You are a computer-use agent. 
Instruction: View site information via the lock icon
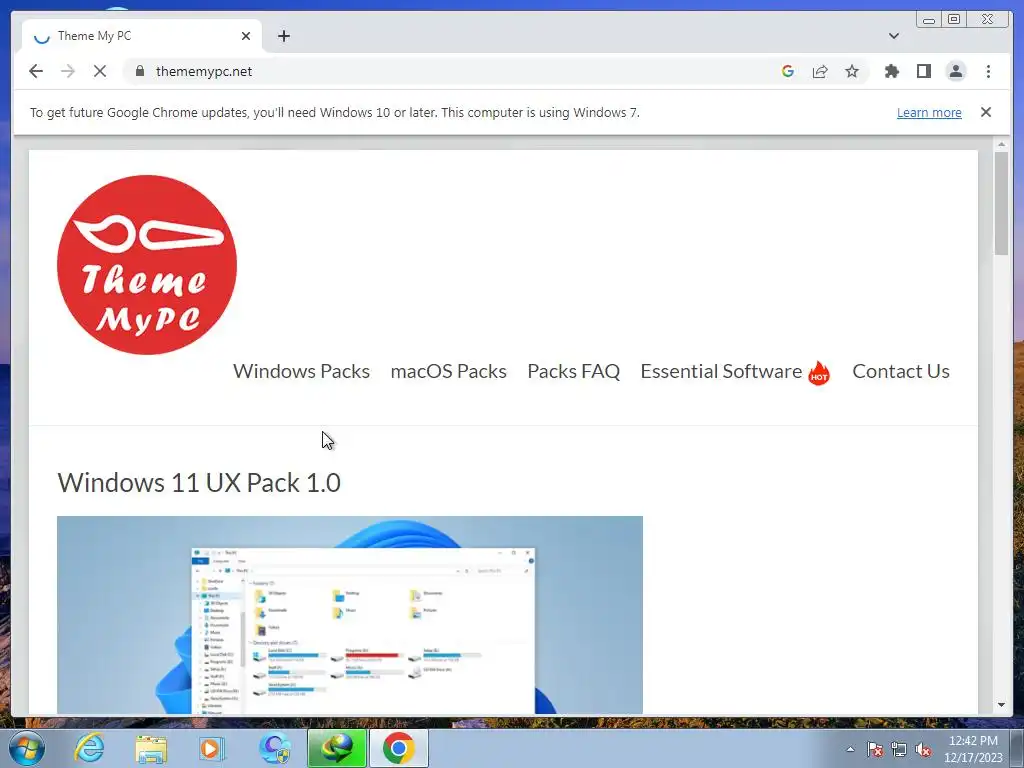(x=140, y=71)
